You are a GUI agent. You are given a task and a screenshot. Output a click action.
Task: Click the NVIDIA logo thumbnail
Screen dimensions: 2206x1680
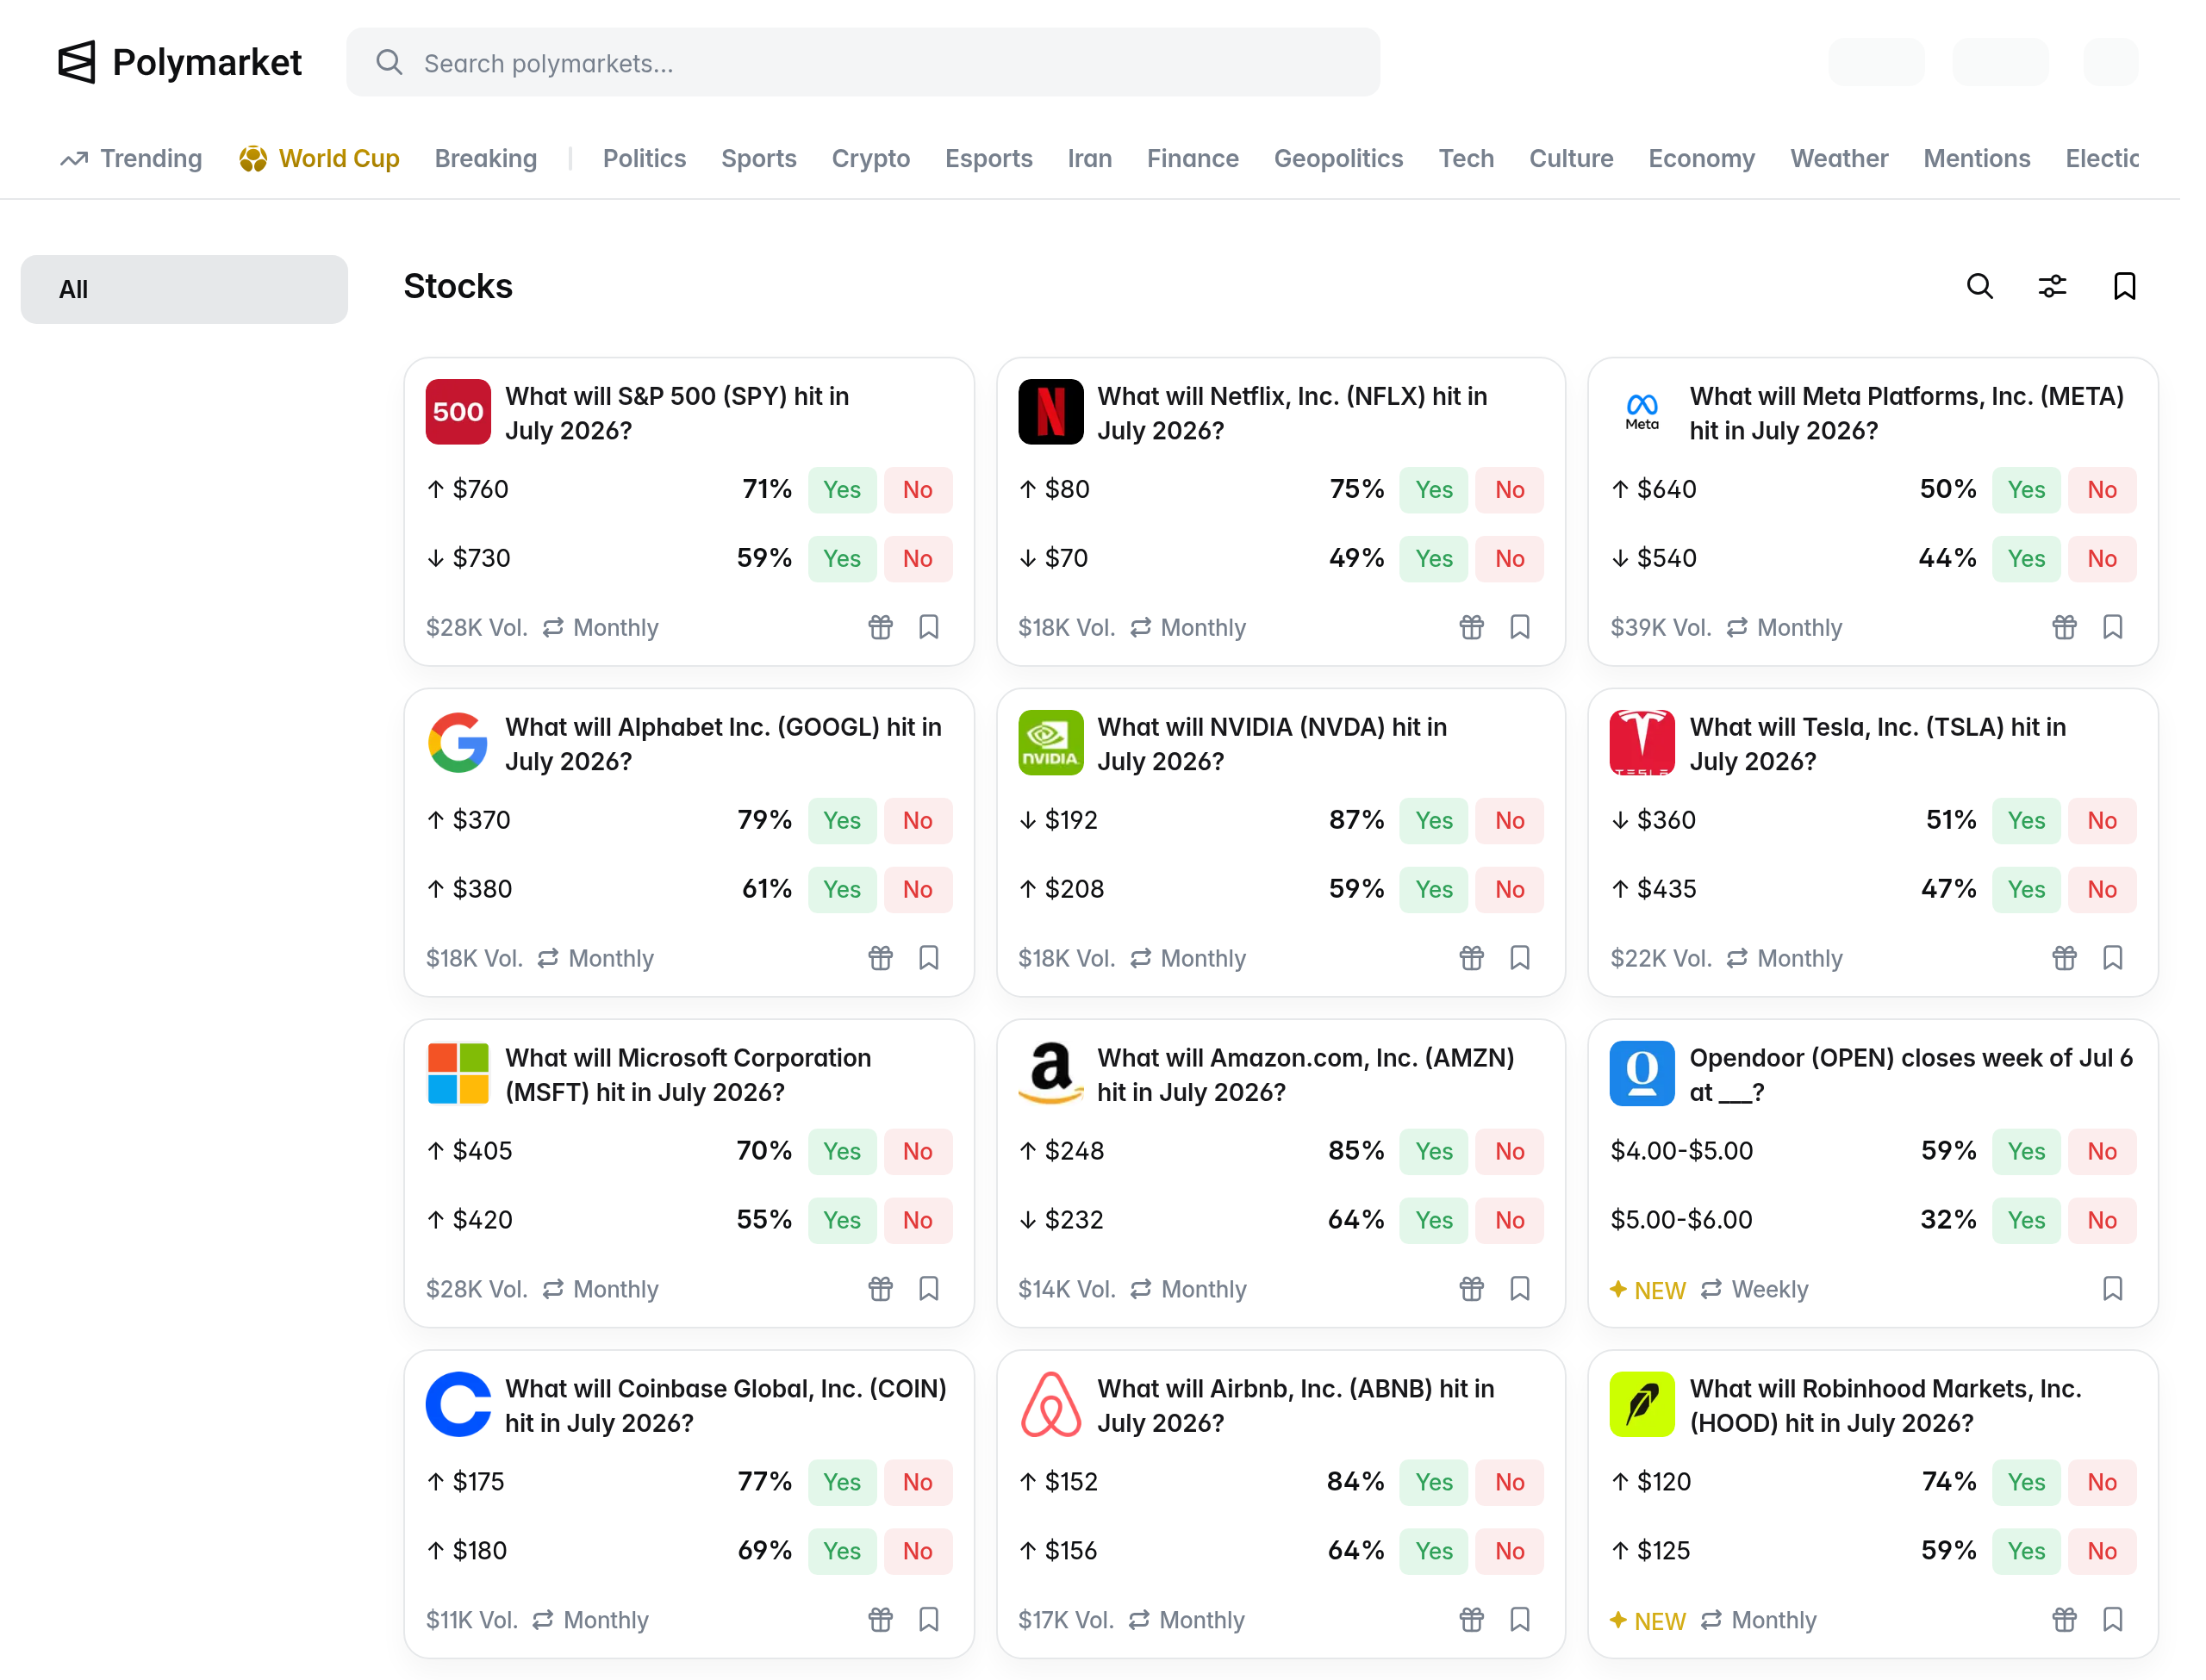[x=1050, y=743]
